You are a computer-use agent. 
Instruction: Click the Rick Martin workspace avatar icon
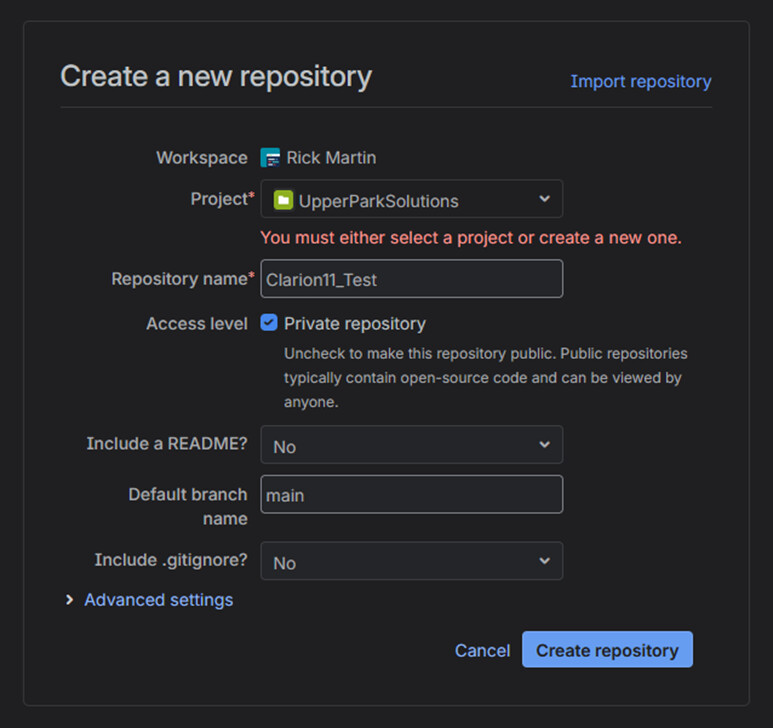pyautogui.click(x=270, y=158)
